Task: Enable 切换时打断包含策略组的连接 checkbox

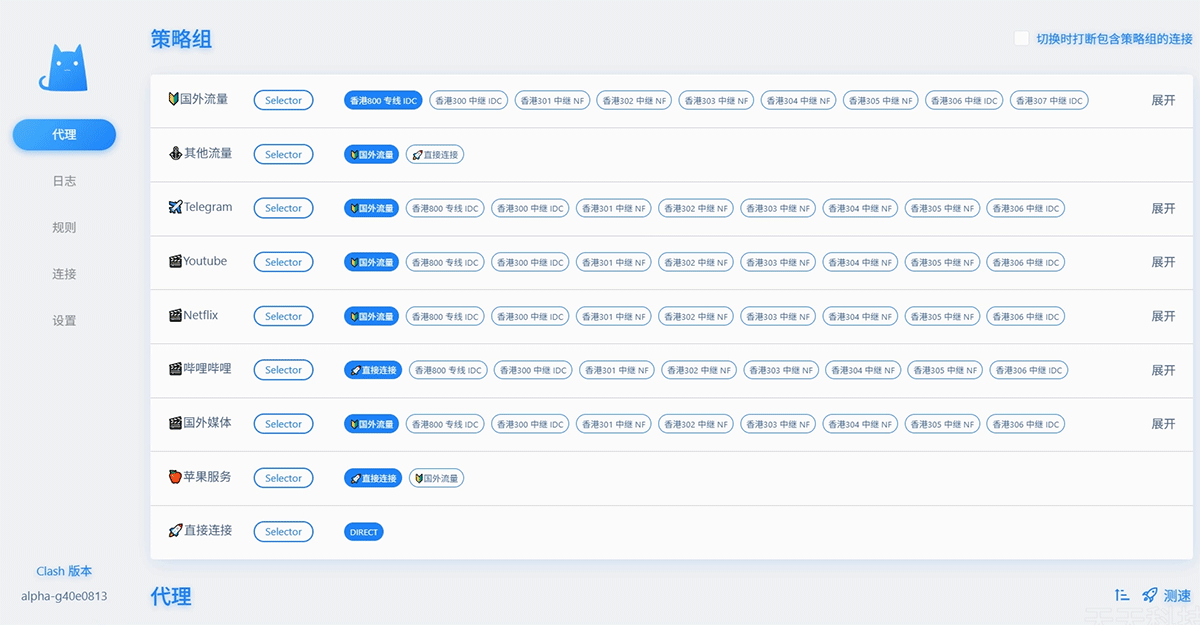Action: click(x=1021, y=39)
